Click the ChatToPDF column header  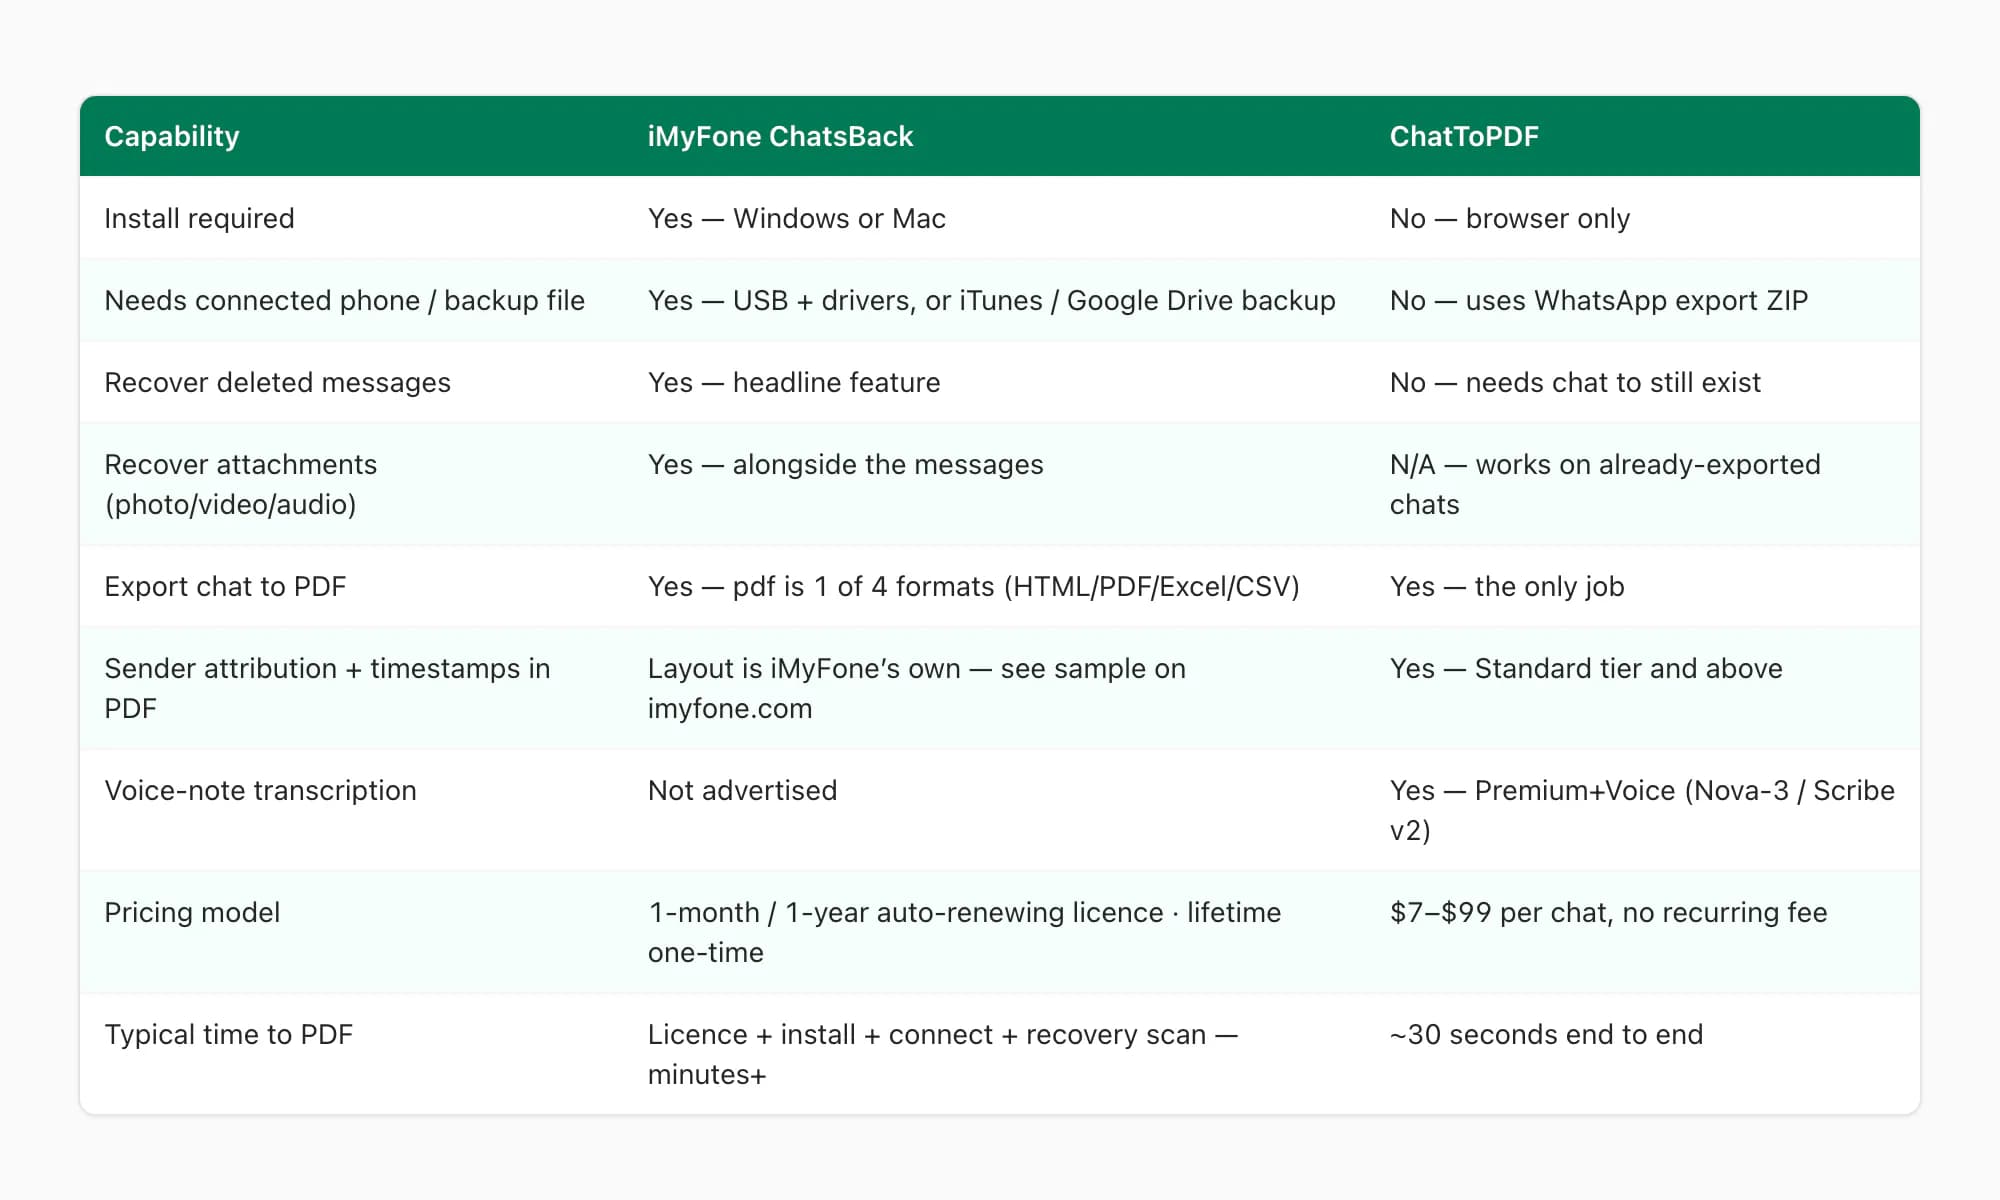(1464, 136)
